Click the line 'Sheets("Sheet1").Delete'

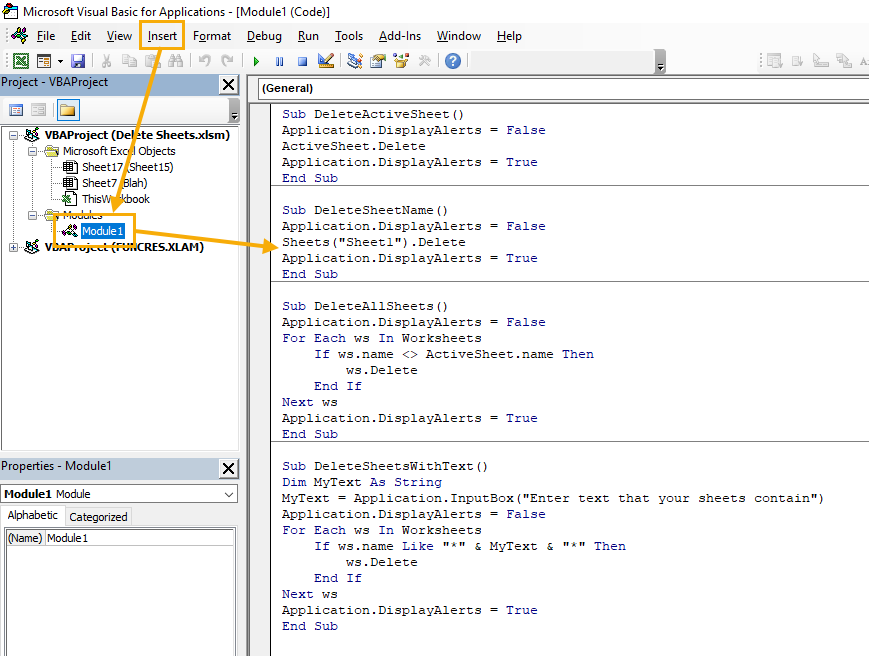(374, 242)
